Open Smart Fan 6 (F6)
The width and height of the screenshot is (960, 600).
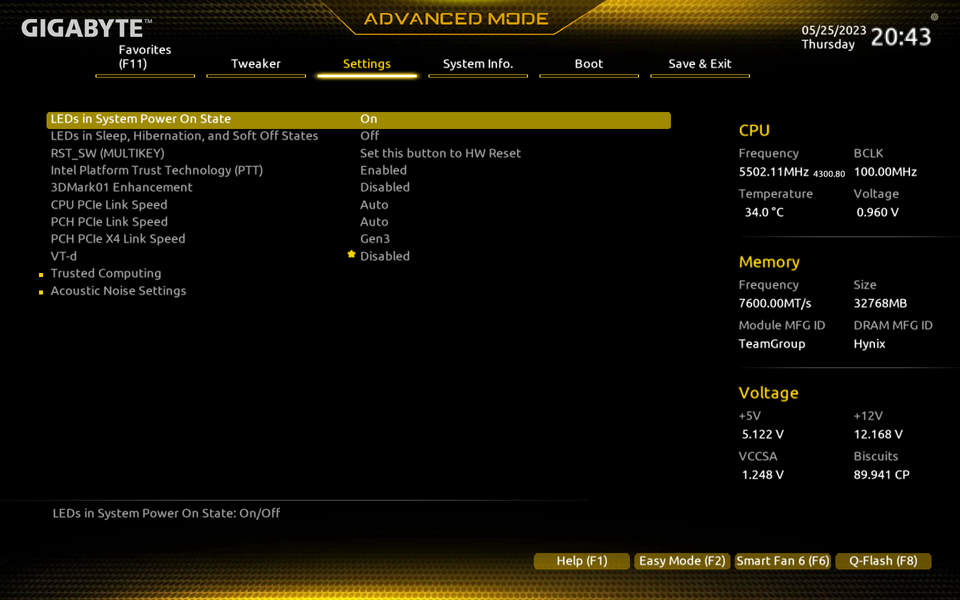782,561
